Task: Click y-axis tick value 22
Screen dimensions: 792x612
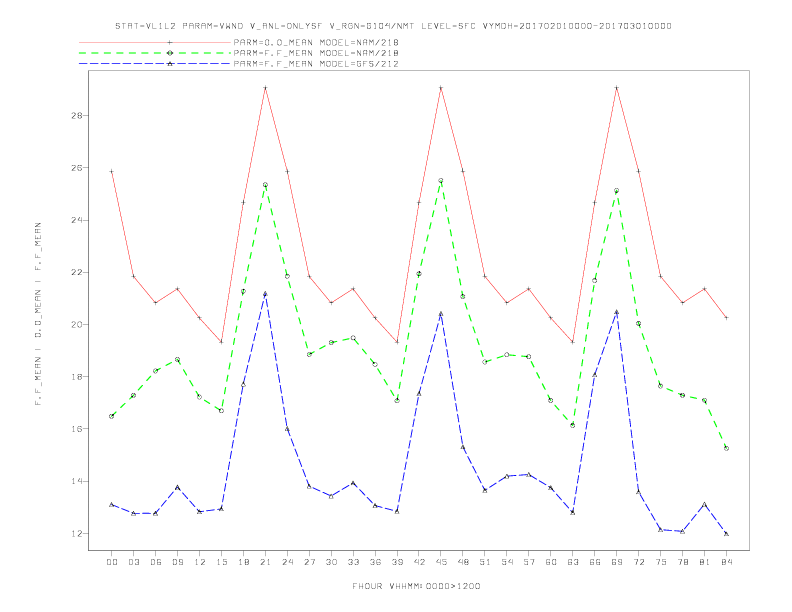Action: 77,272
